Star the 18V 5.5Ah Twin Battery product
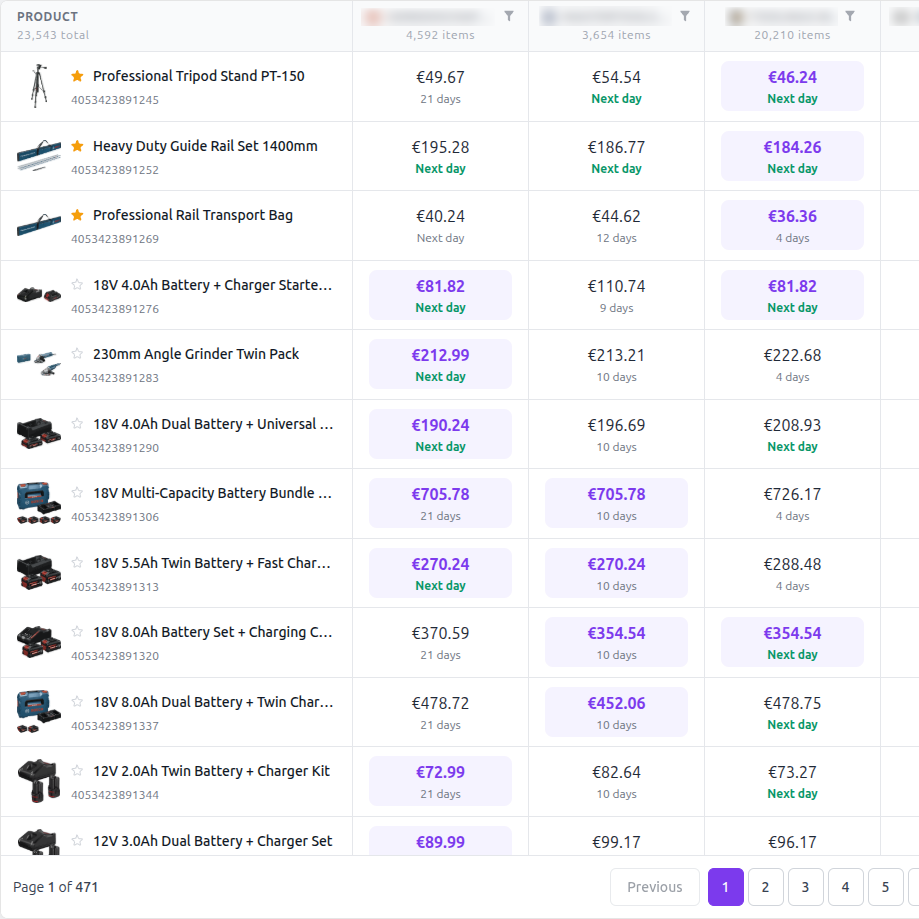The height and width of the screenshot is (919, 919). click(77, 563)
